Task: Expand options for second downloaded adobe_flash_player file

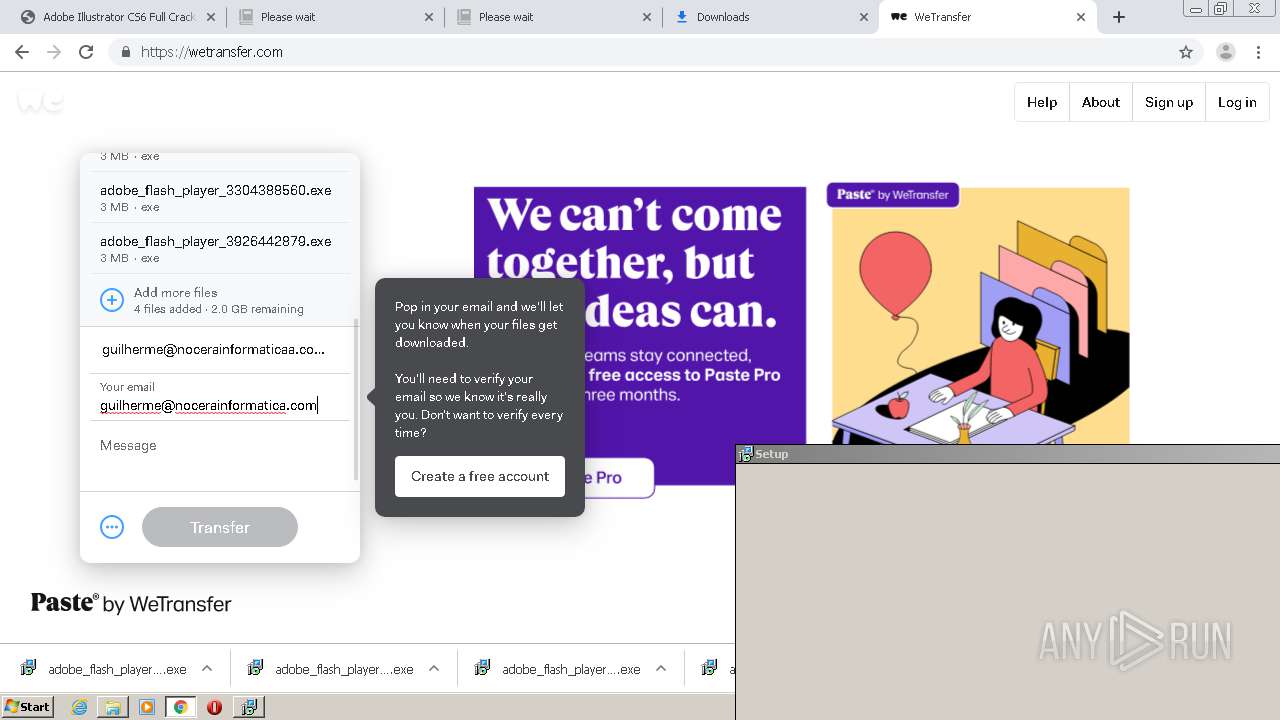Action: click(434, 669)
